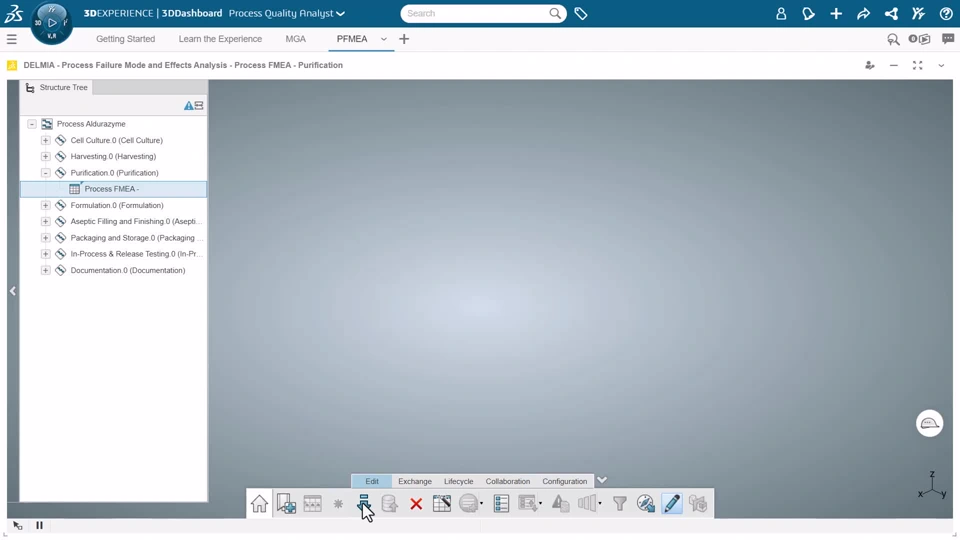
Task: Collapse the Purification.0 tree node
Action: coord(45,173)
